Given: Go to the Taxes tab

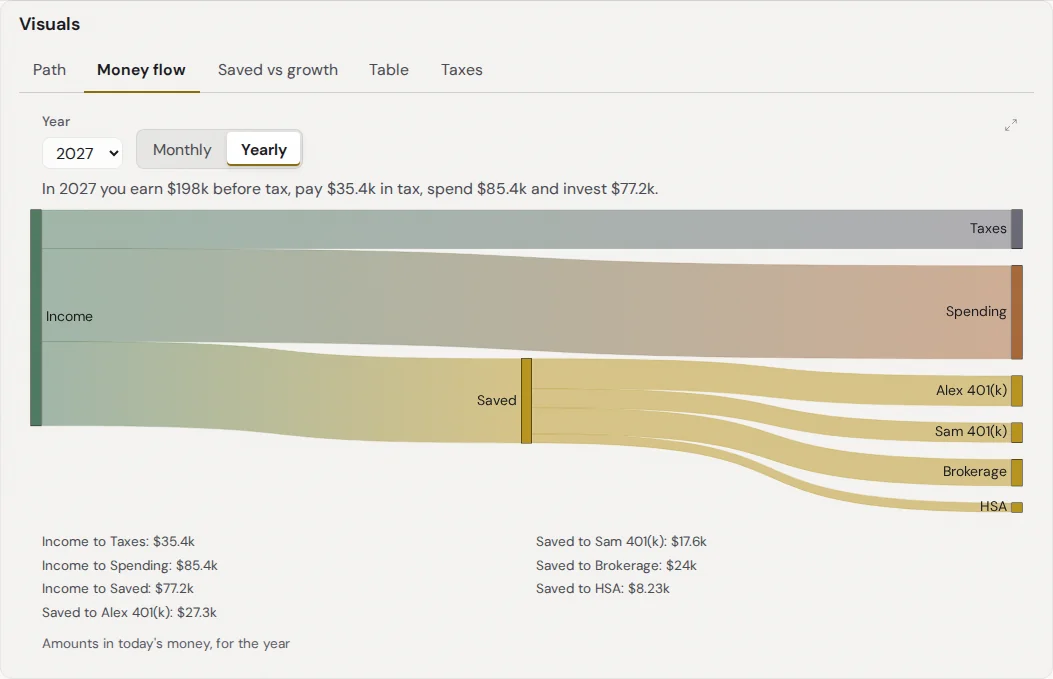Looking at the screenshot, I should (461, 70).
